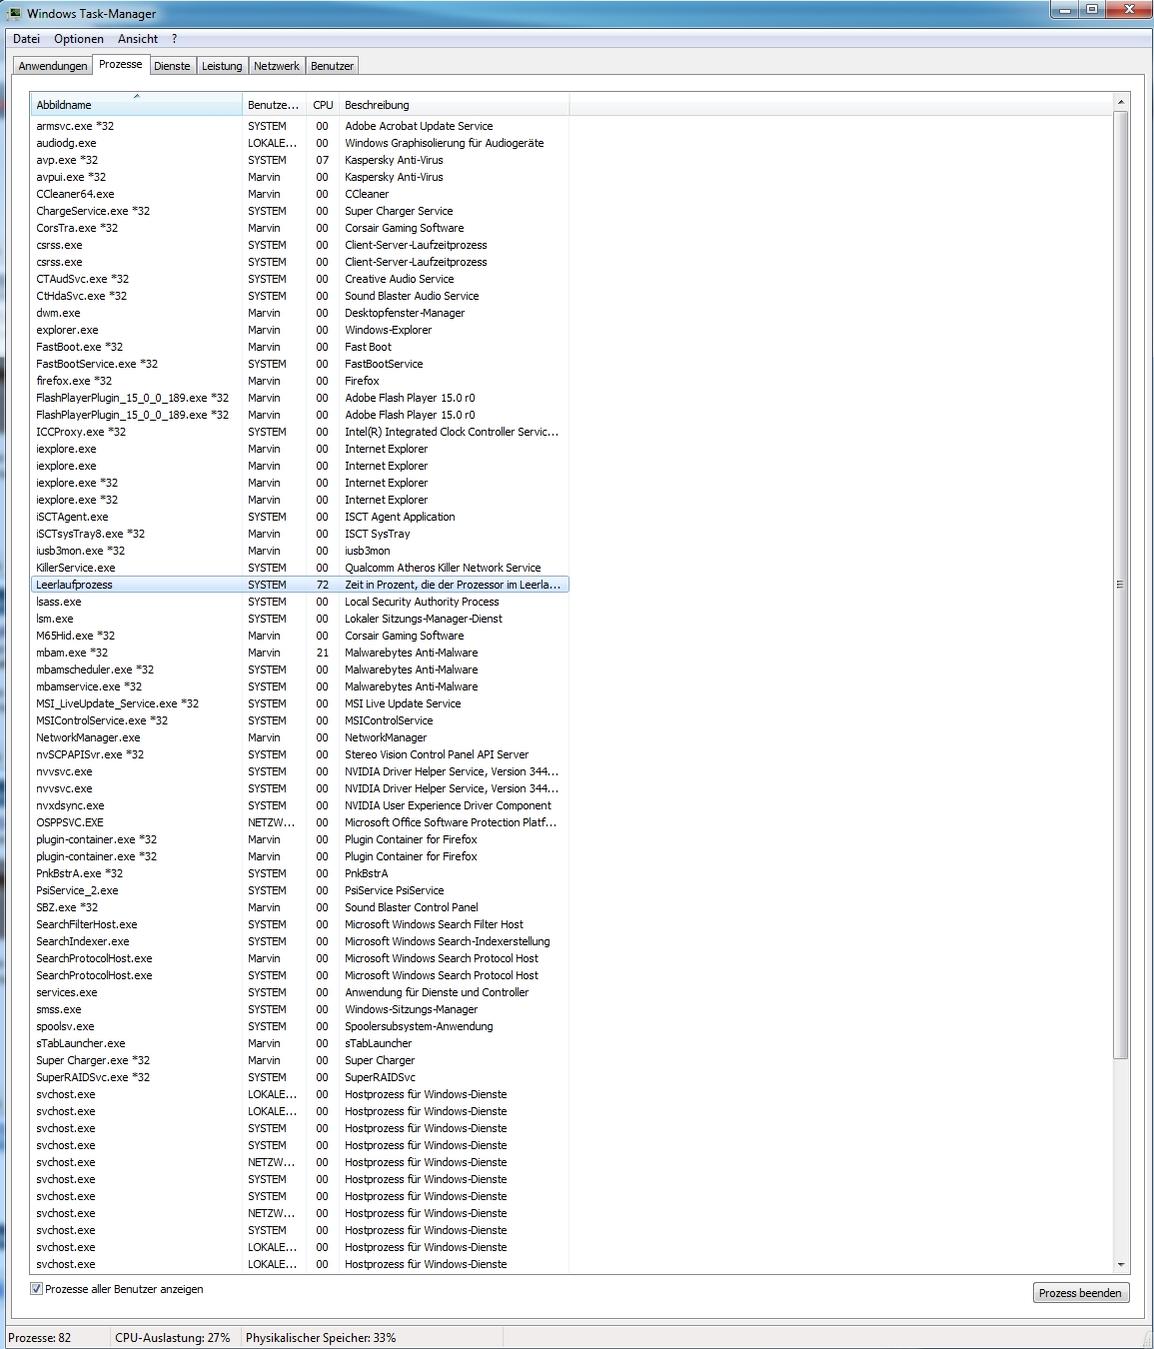Select the FastBootService.exe *32 process
This screenshot has height=1349, width=1154.
point(300,364)
